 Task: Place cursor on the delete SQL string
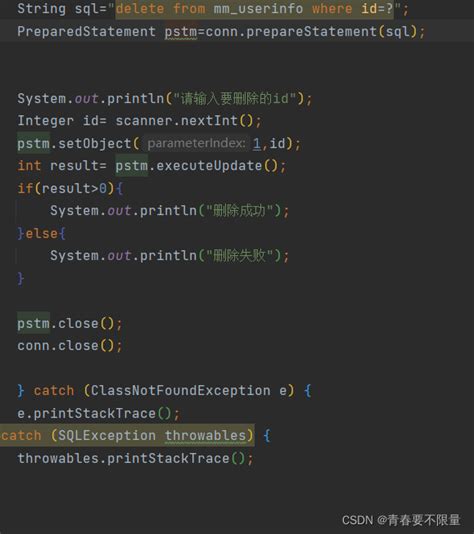pyautogui.click(x=254, y=8)
